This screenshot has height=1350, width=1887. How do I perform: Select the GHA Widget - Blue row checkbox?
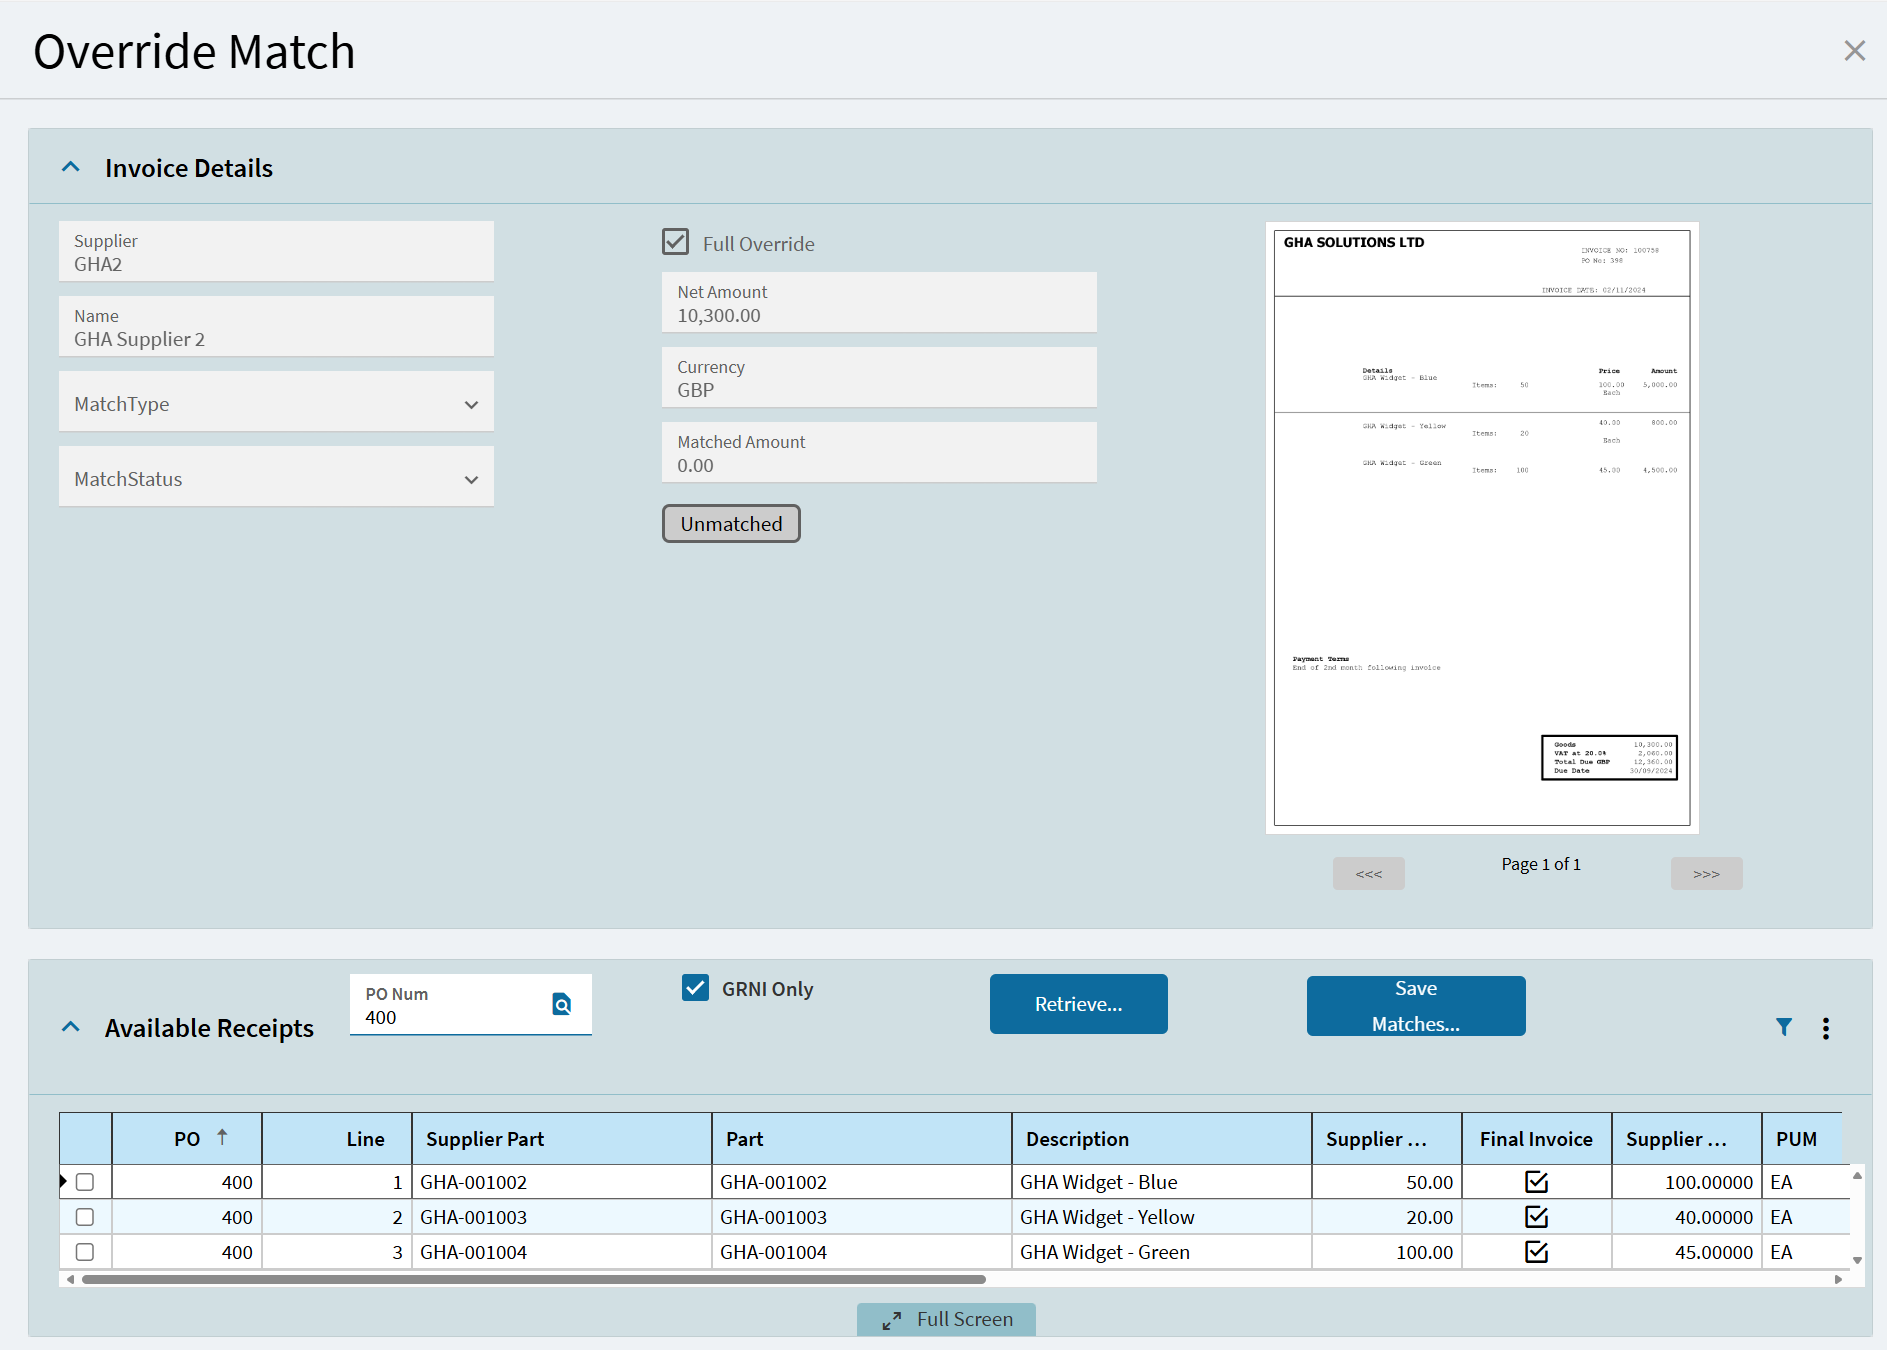tap(85, 1182)
